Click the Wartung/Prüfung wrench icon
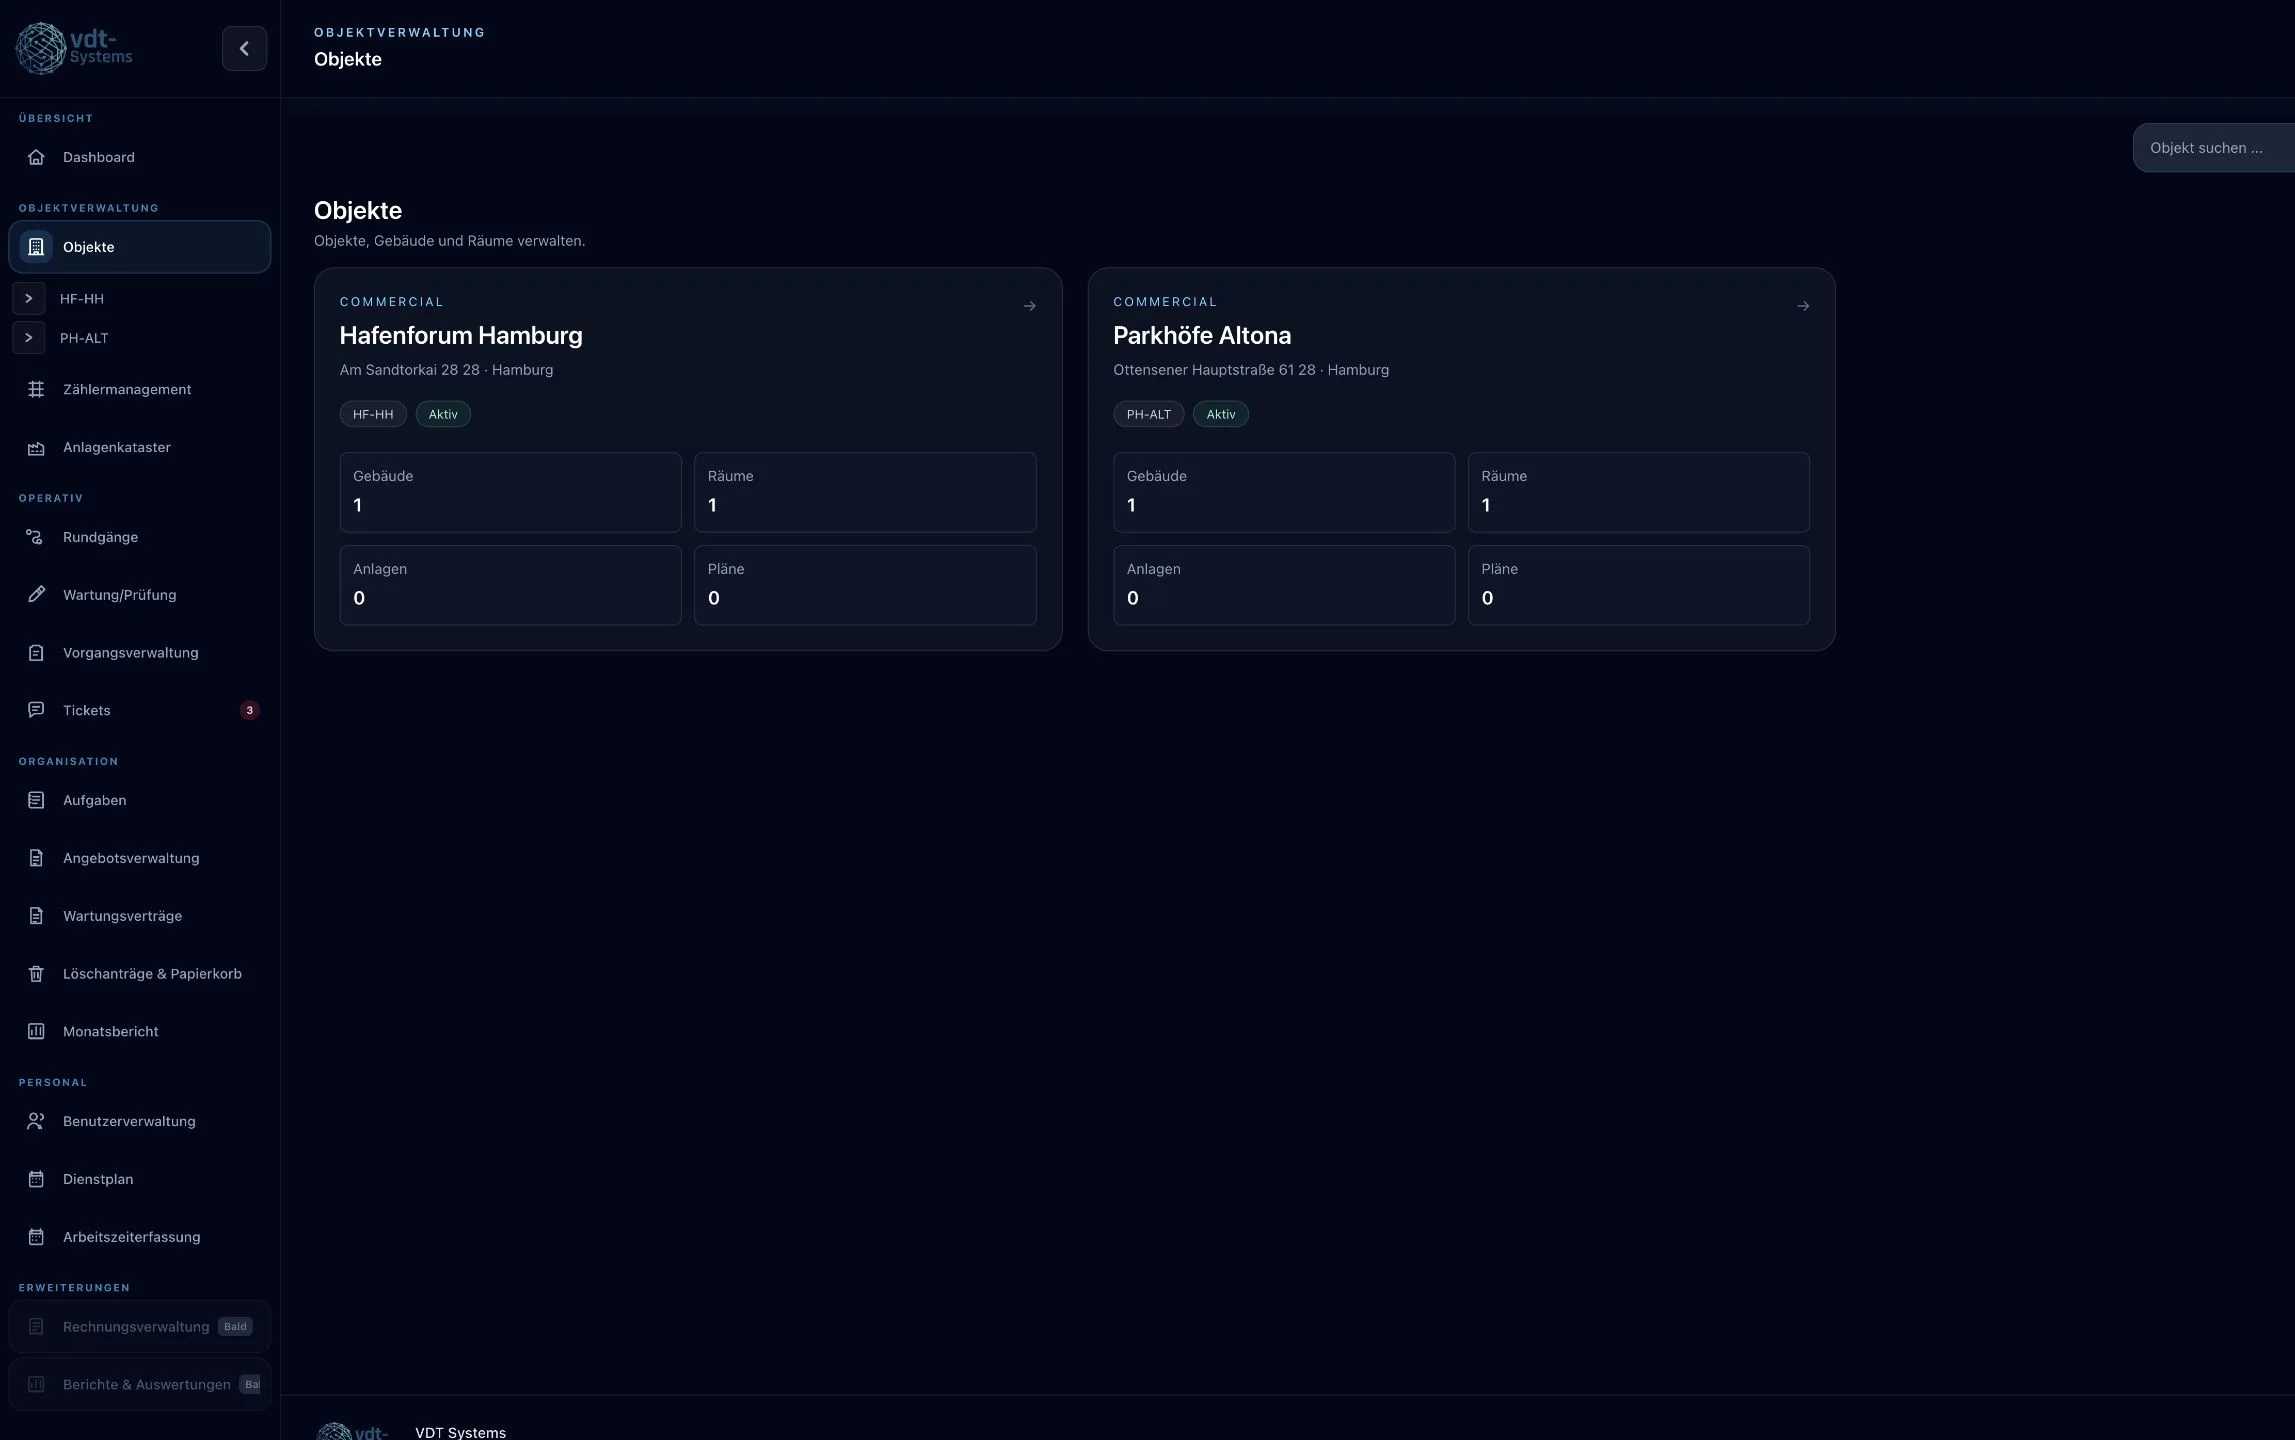The height and width of the screenshot is (1440, 2295). (36, 595)
